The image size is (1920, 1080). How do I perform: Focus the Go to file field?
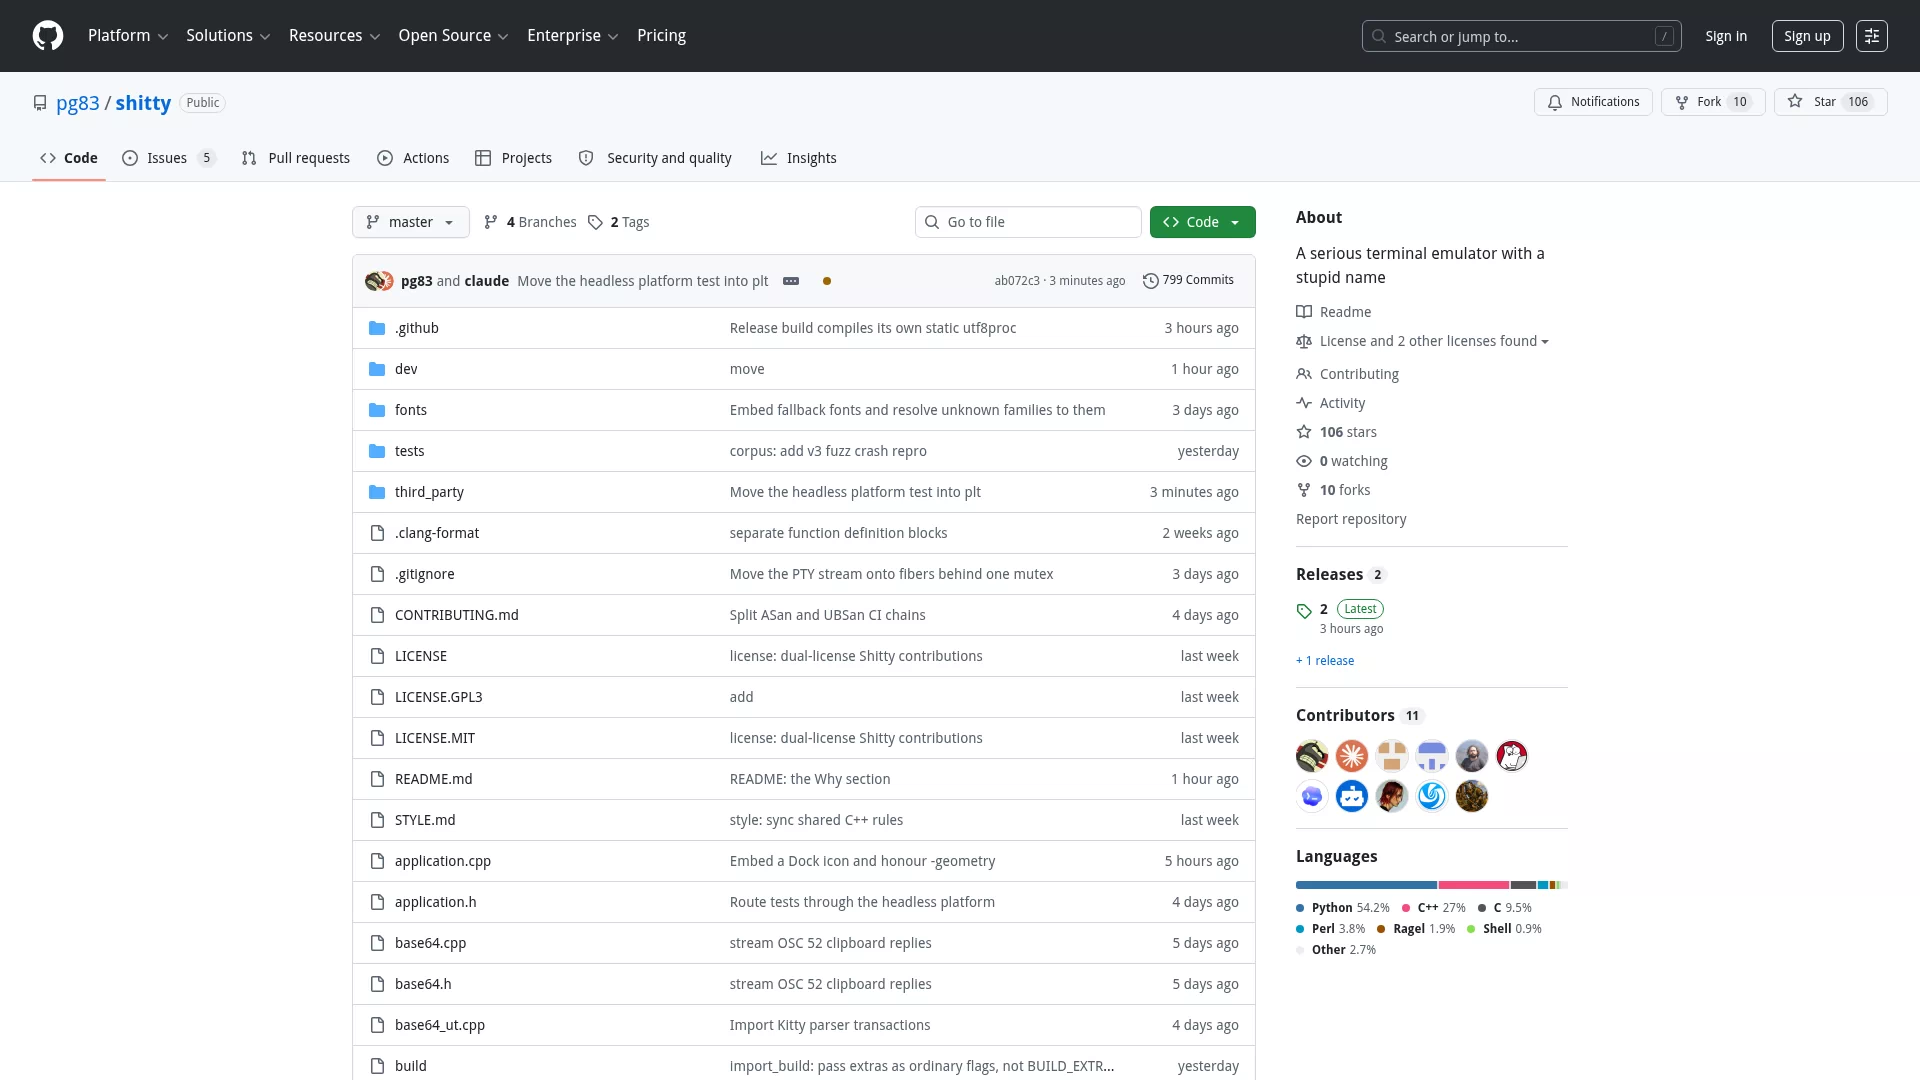(1028, 222)
